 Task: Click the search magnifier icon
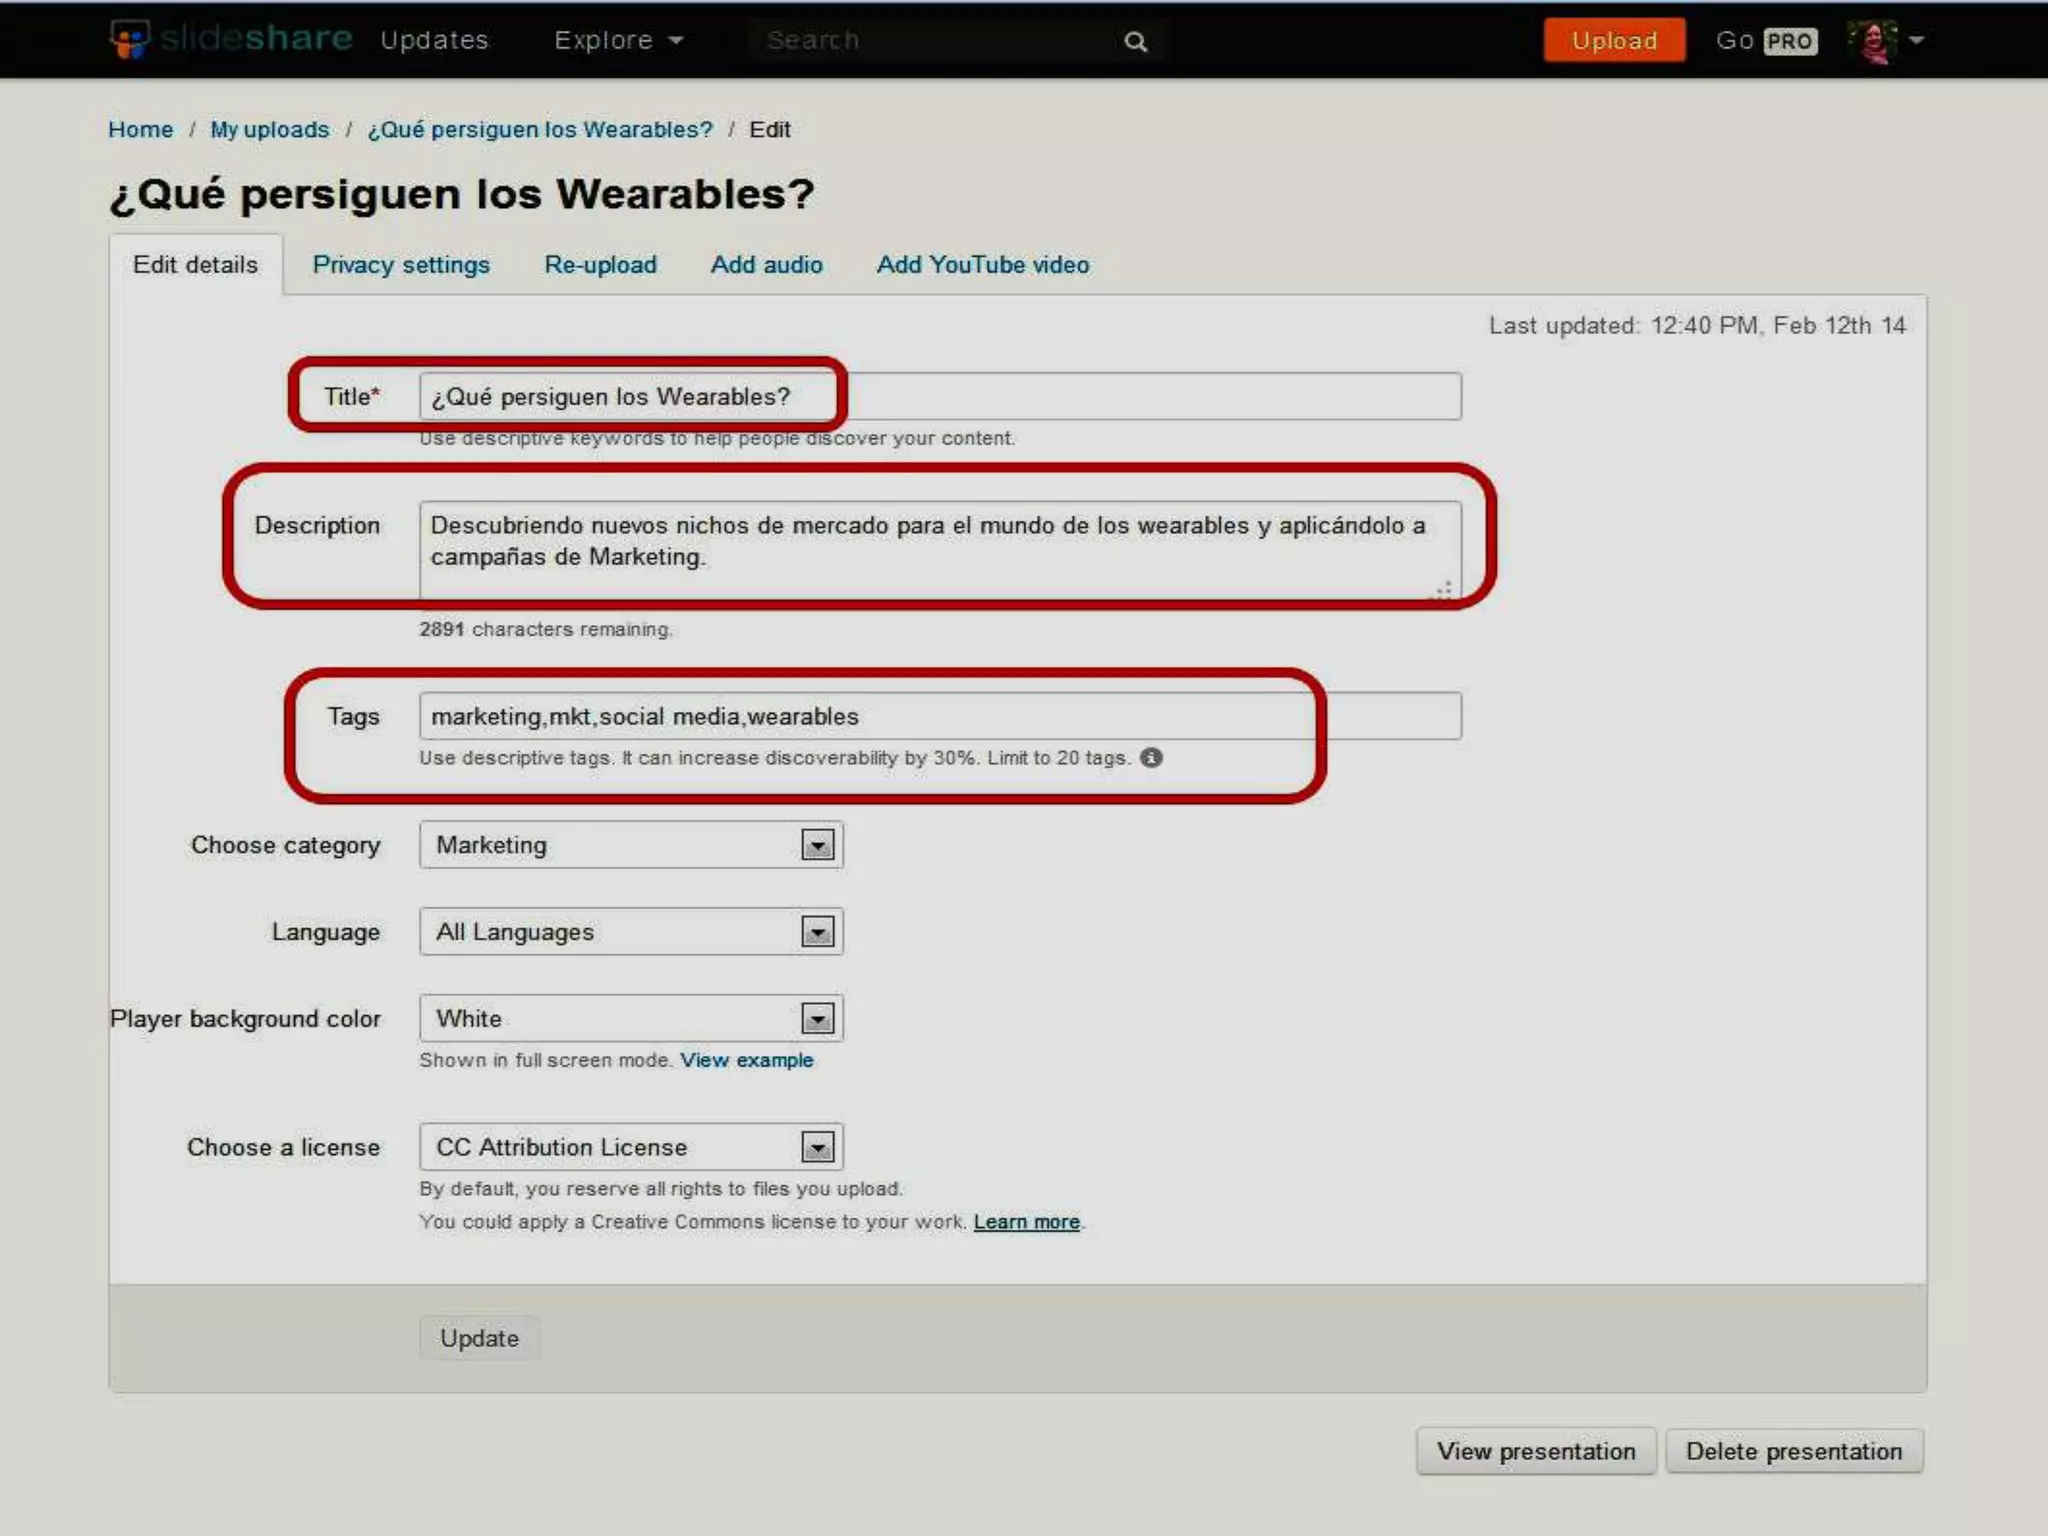(1135, 42)
